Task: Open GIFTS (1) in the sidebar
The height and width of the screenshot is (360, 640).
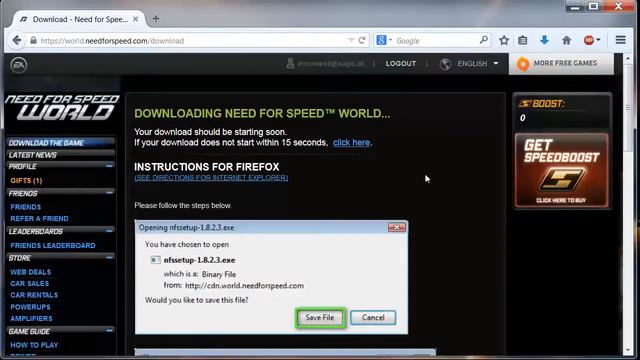Action: [26, 180]
